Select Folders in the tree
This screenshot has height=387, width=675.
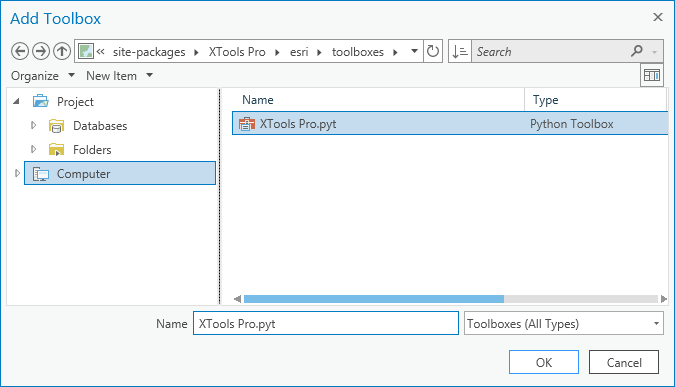tap(92, 150)
